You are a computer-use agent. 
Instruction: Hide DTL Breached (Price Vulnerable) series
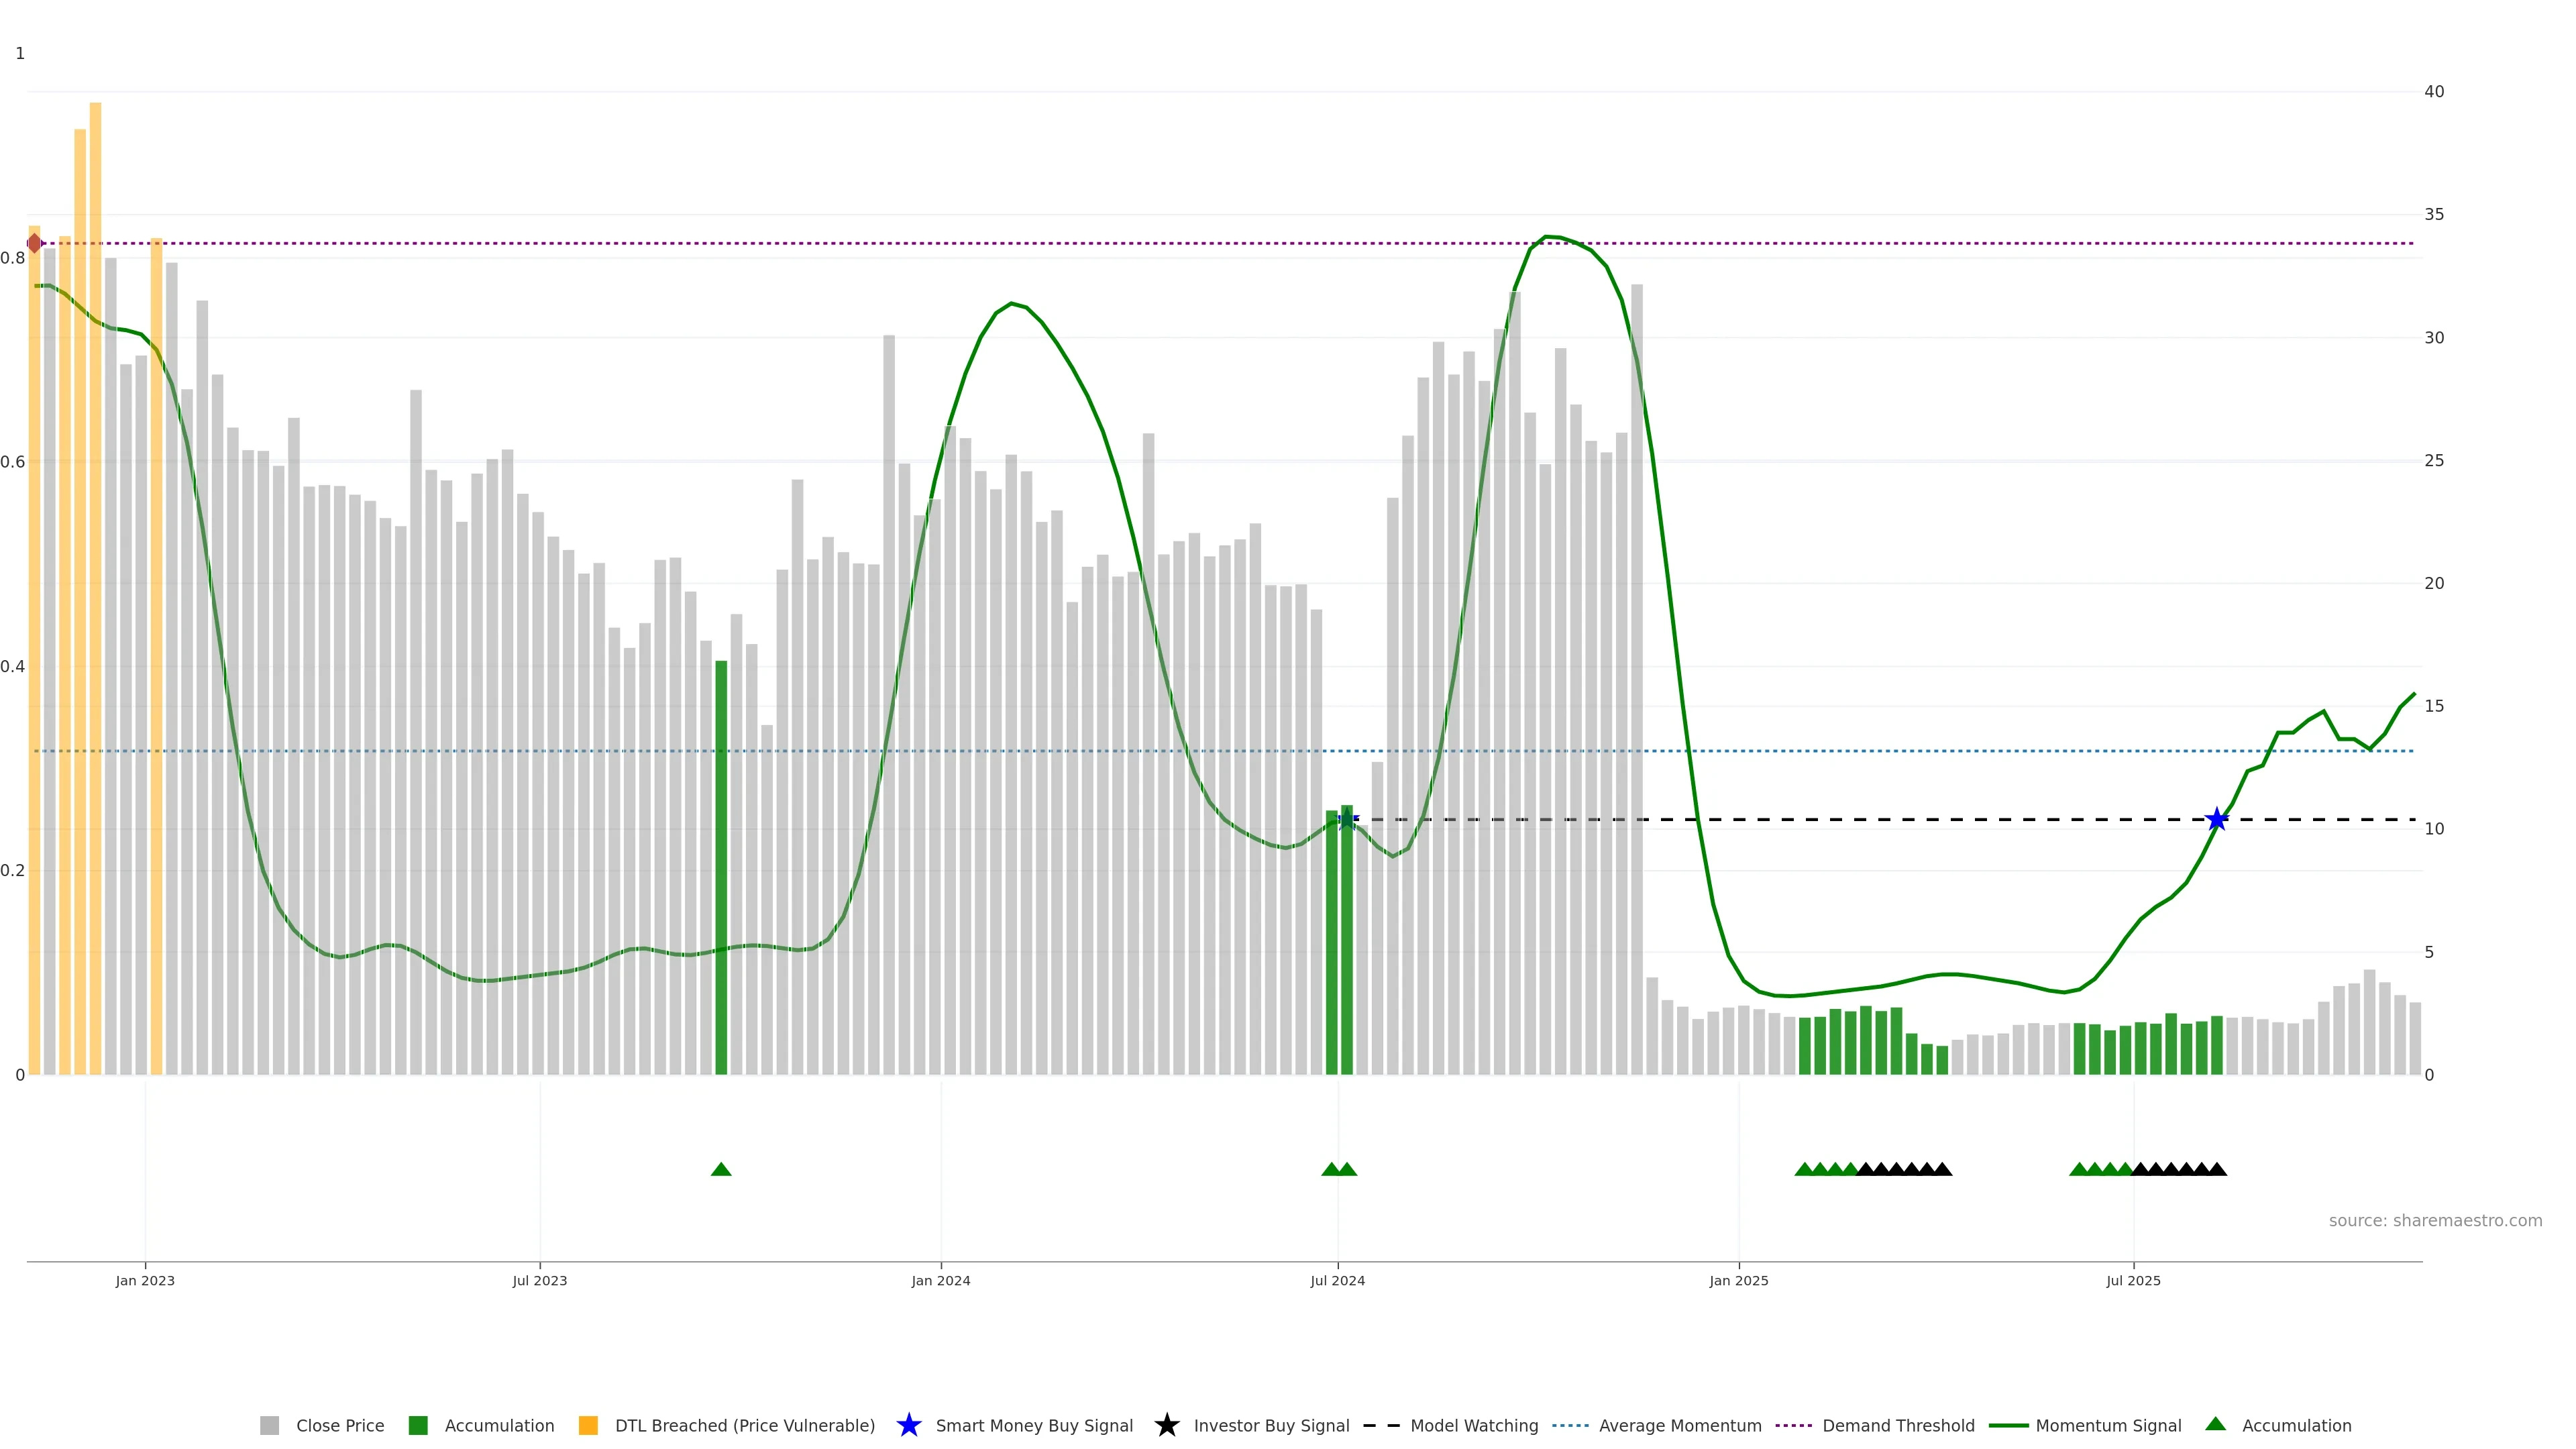(x=744, y=1426)
